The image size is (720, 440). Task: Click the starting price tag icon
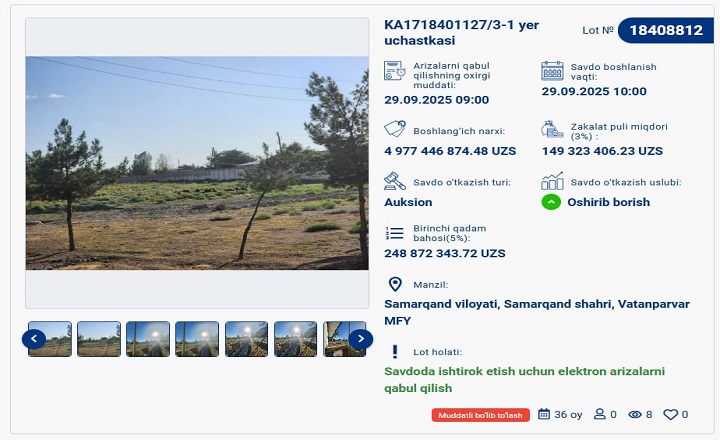click(x=395, y=129)
